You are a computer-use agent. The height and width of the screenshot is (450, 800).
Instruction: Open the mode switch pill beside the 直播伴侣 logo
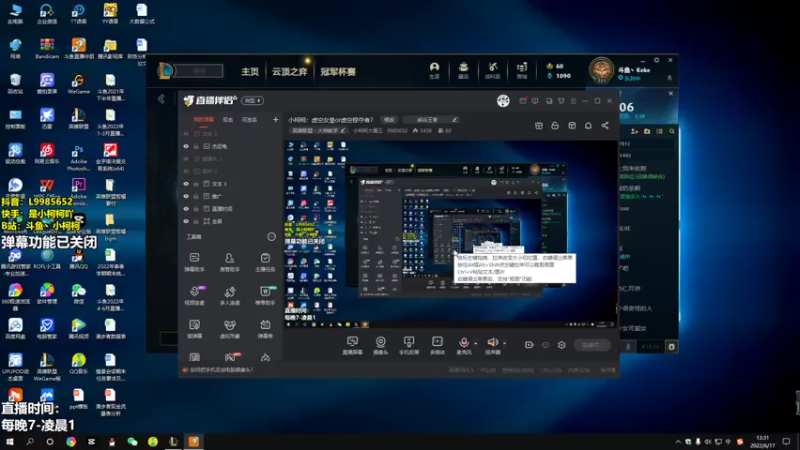(253, 101)
